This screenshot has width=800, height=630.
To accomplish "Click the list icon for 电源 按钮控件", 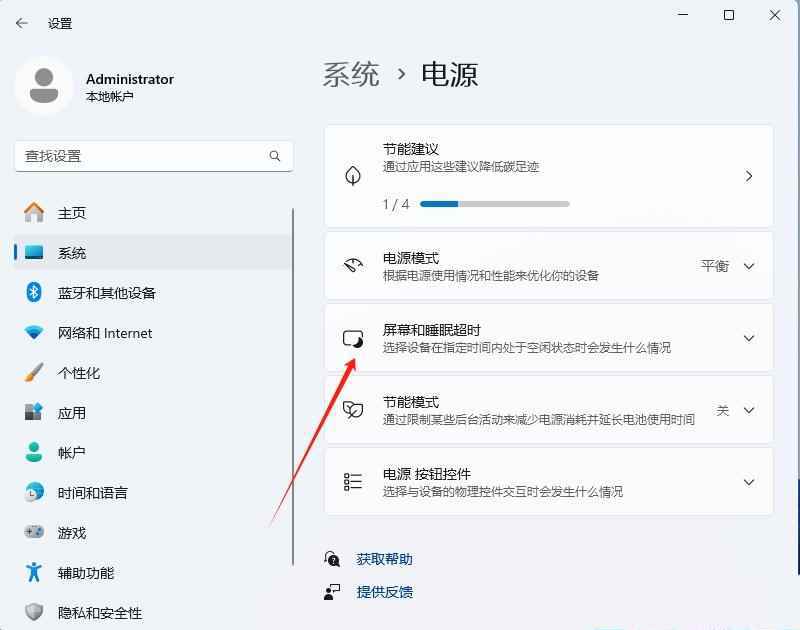I will [353, 482].
